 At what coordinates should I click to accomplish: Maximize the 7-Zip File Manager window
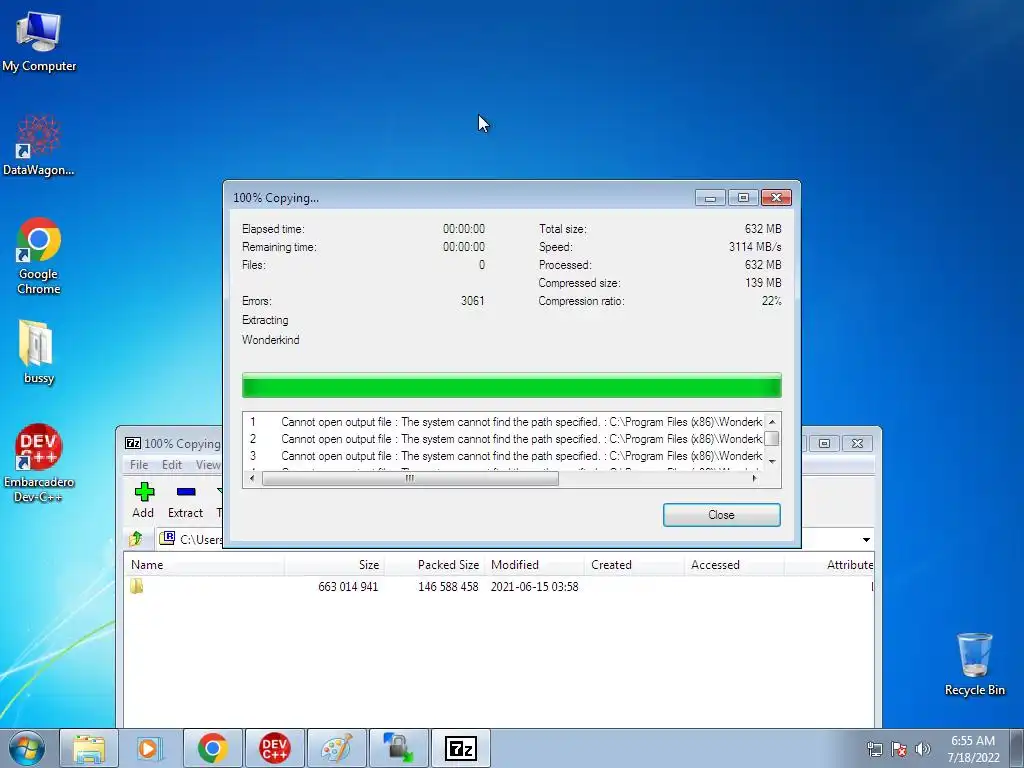point(824,443)
